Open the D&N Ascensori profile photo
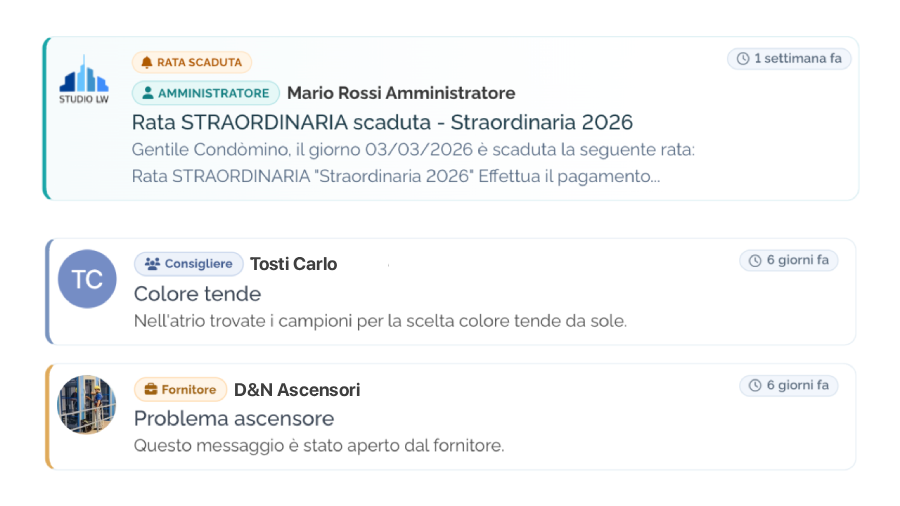Screen dimensions: 900x506 click(x=87, y=405)
